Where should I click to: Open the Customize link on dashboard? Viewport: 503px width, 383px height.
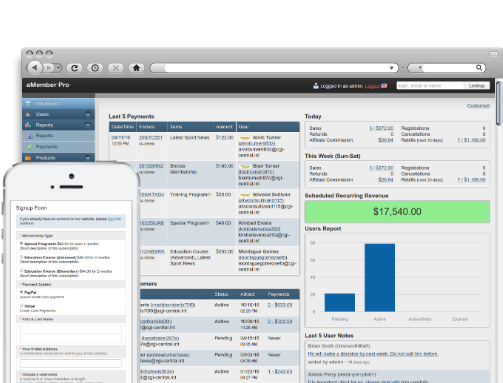click(x=478, y=106)
